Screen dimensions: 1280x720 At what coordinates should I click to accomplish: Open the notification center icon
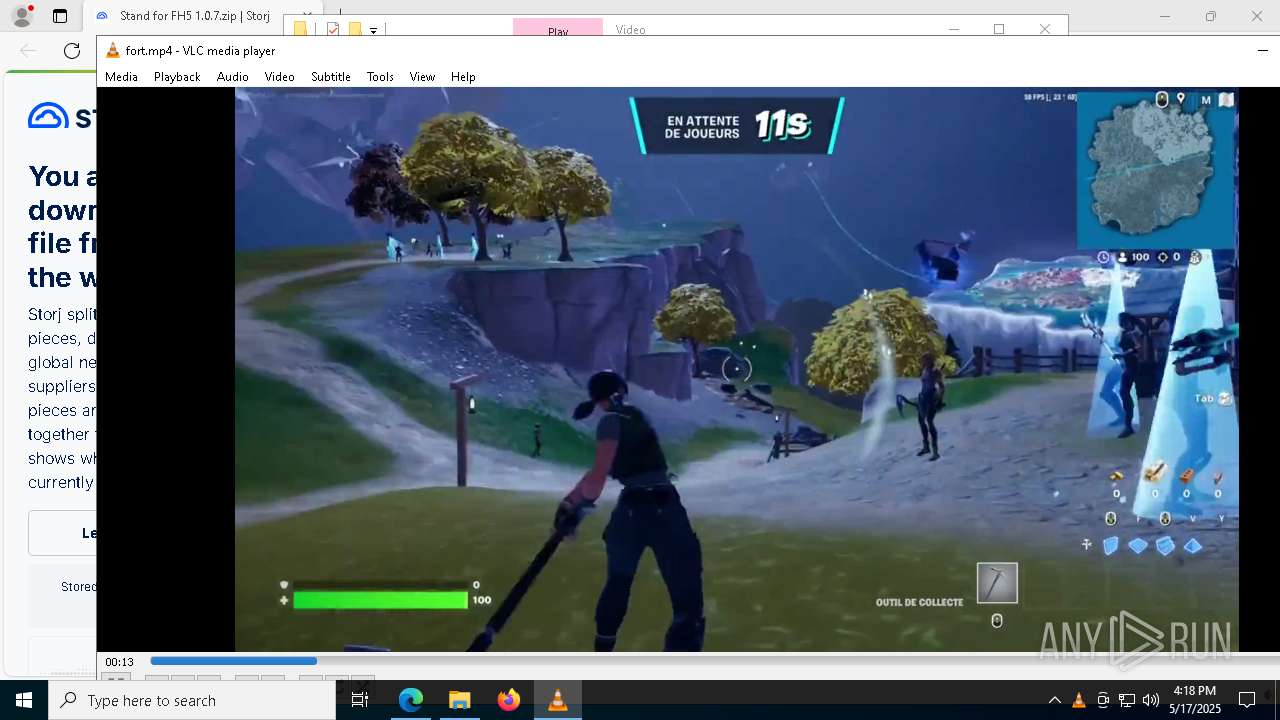1247,700
